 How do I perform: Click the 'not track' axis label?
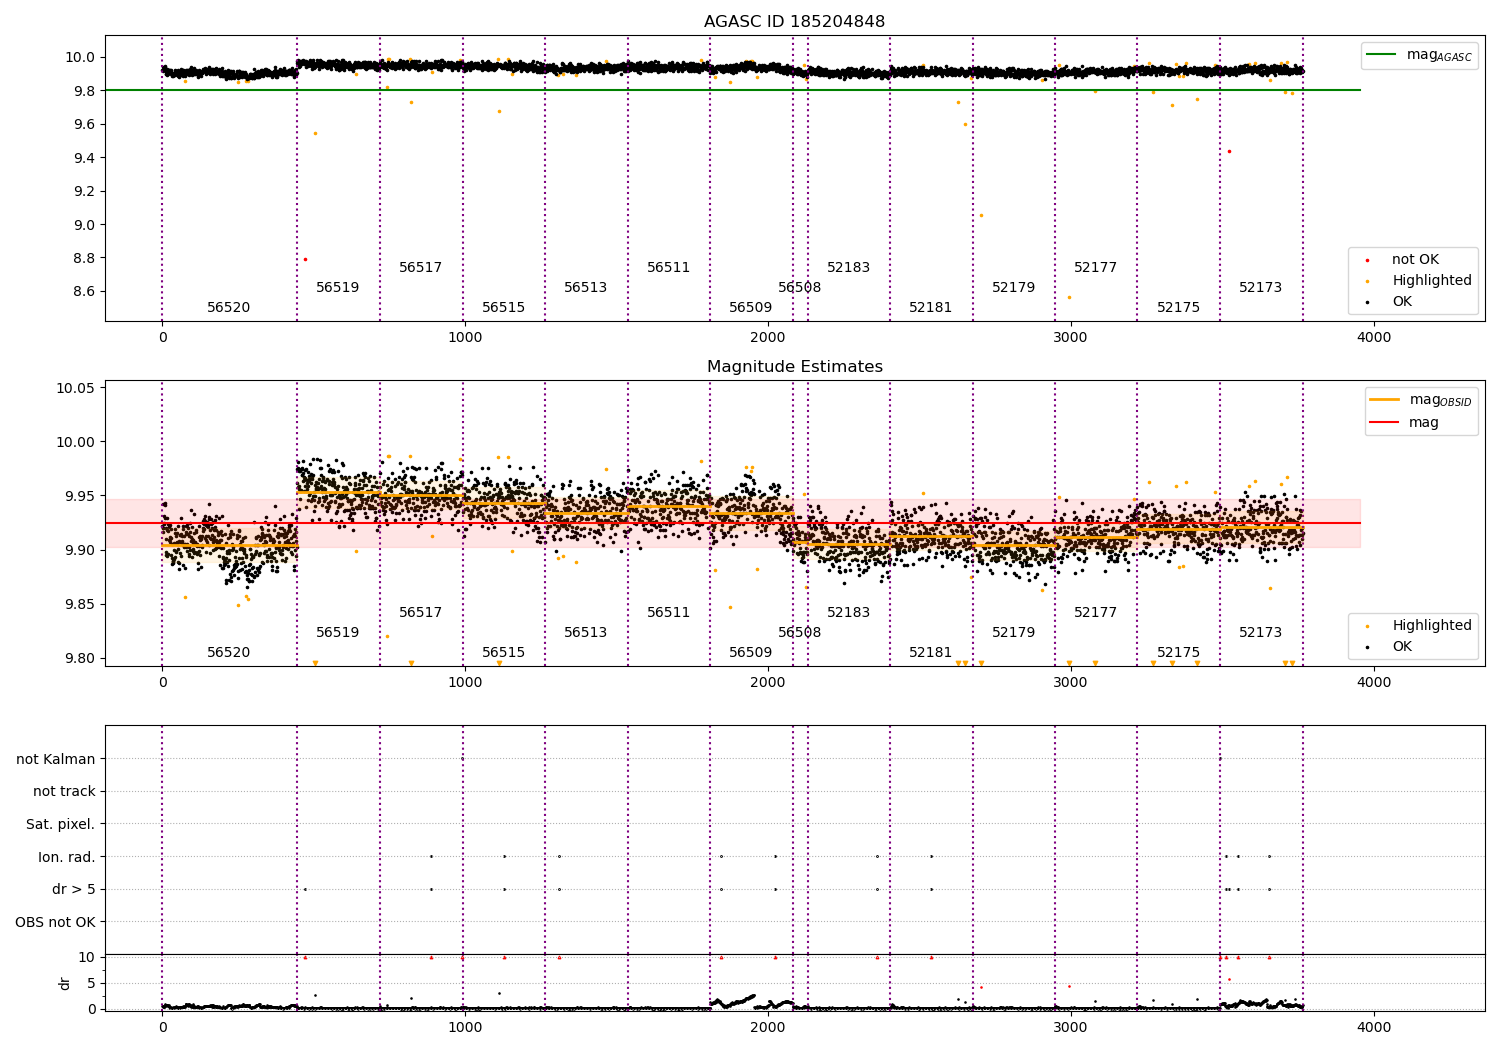(64, 791)
